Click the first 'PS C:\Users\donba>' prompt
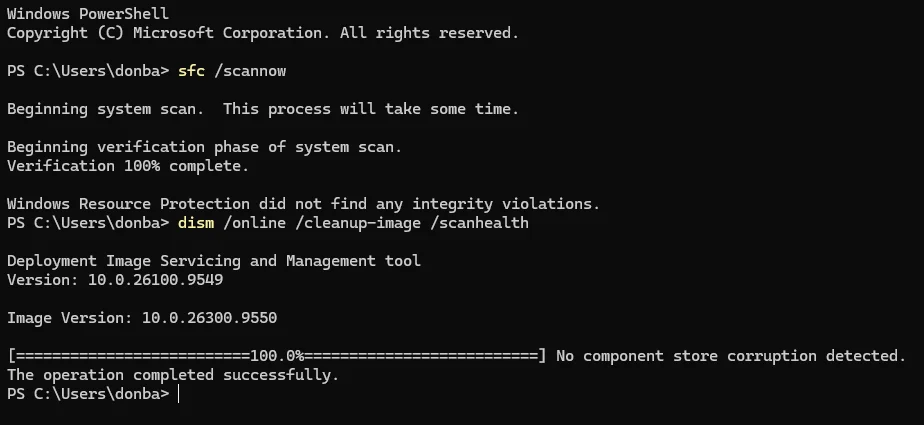Viewport: 924px width, 425px height. tap(88, 71)
